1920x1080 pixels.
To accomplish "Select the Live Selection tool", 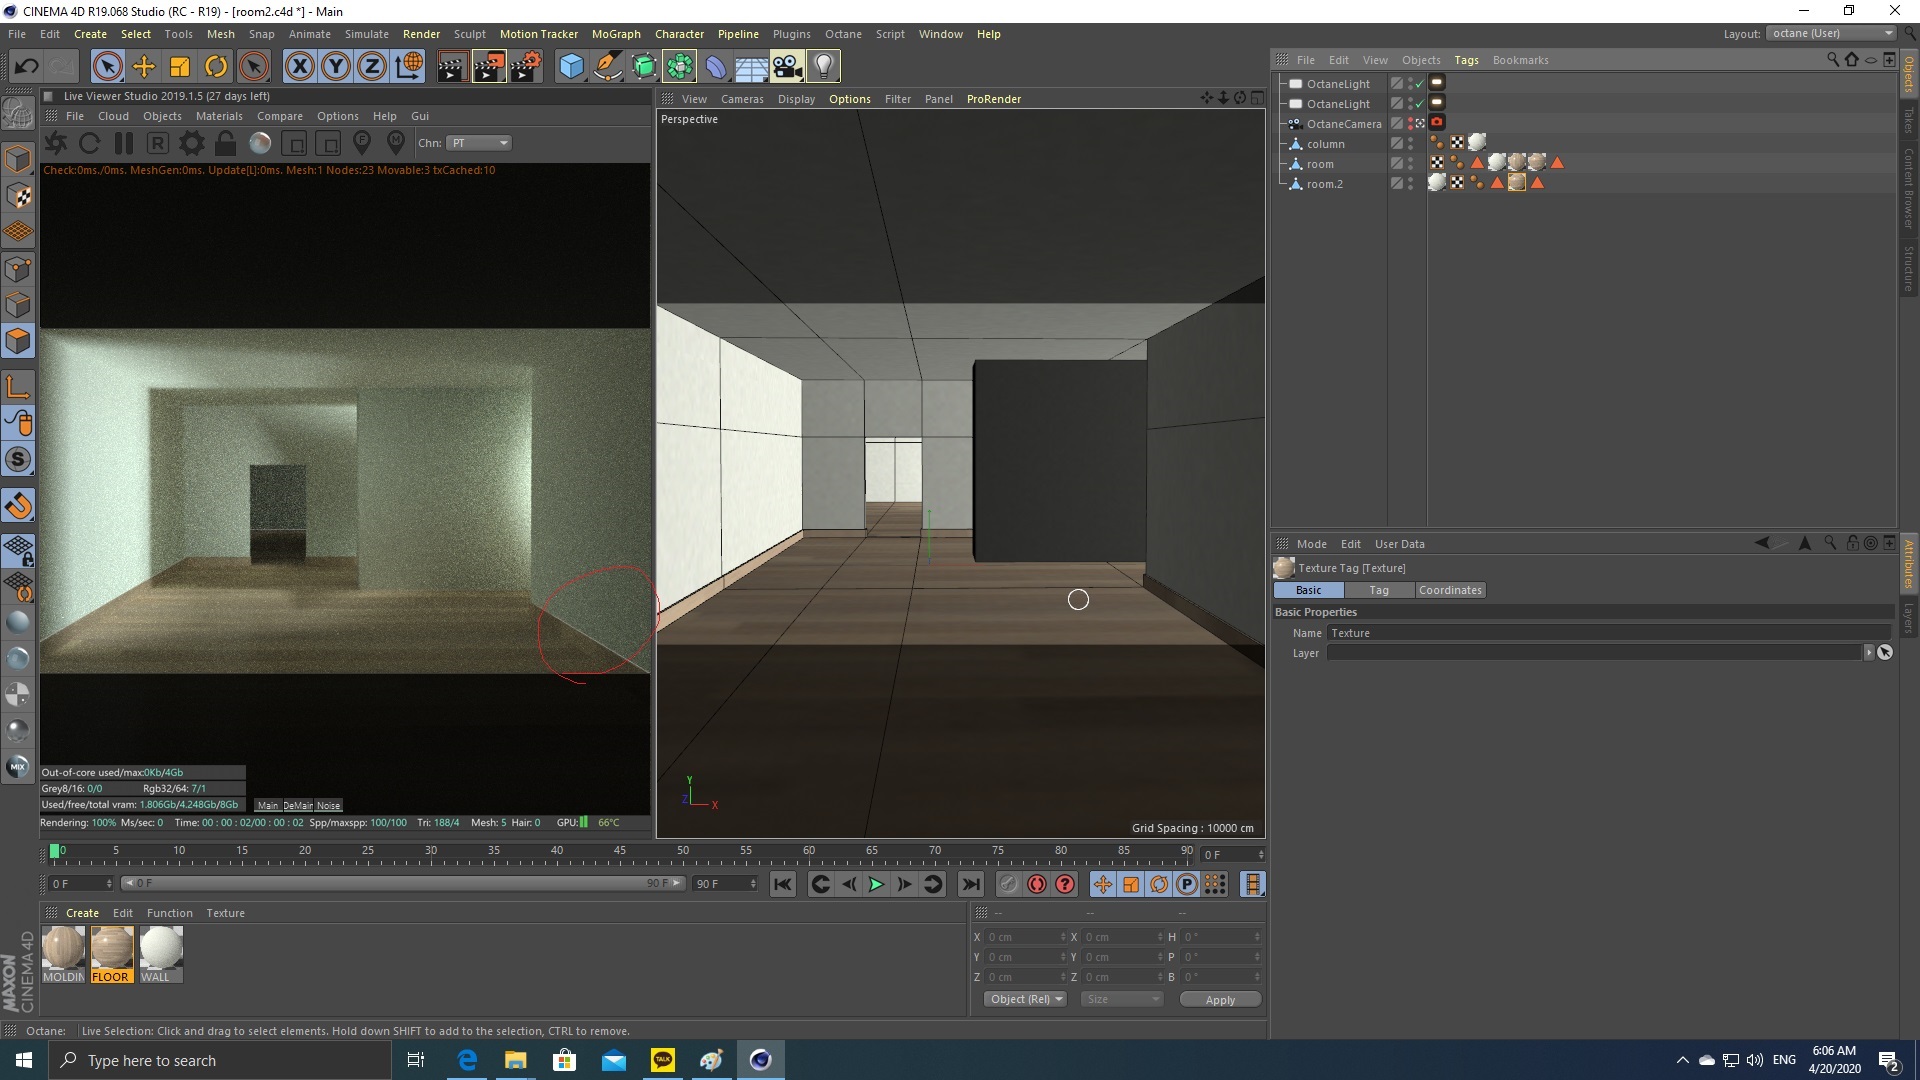I will tap(107, 67).
